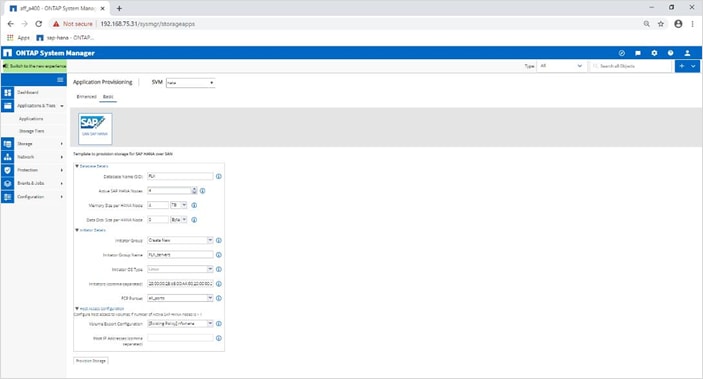Show info for Database Name (SID)
The image size is (703, 379).
[x=219, y=176]
